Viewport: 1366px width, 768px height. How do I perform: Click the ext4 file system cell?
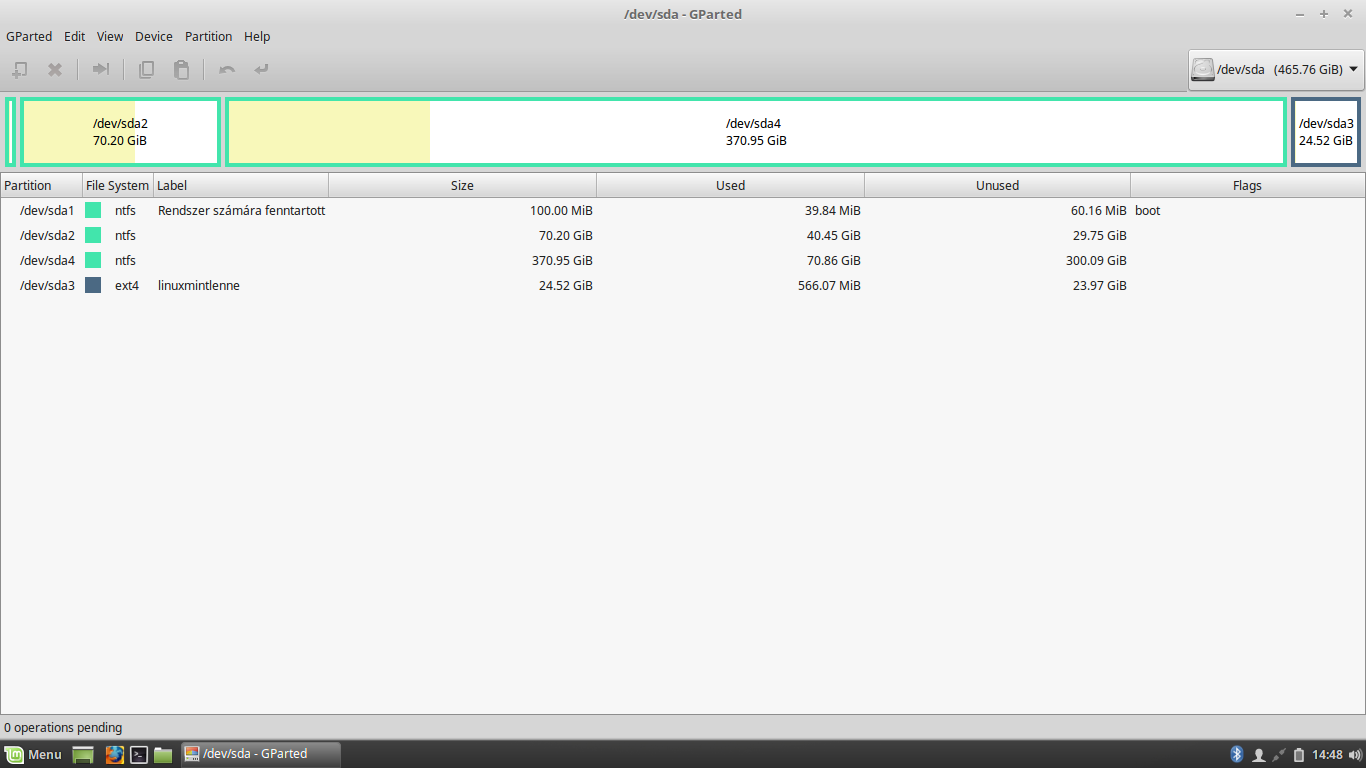(x=127, y=286)
